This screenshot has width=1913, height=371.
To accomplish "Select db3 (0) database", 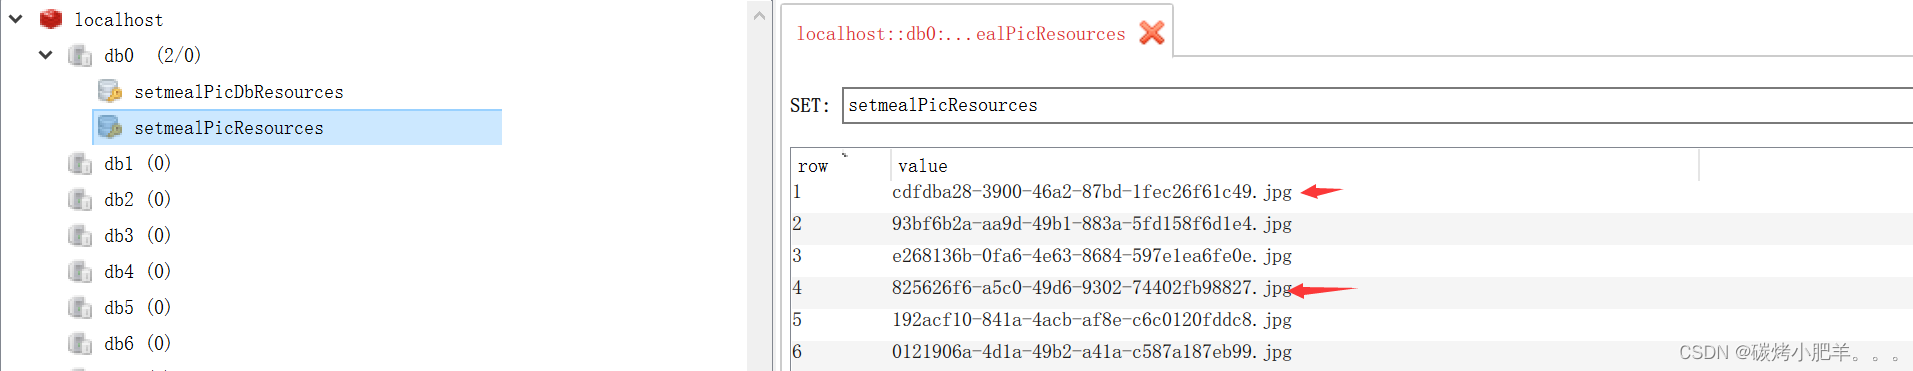I will click(x=137, y=235).
